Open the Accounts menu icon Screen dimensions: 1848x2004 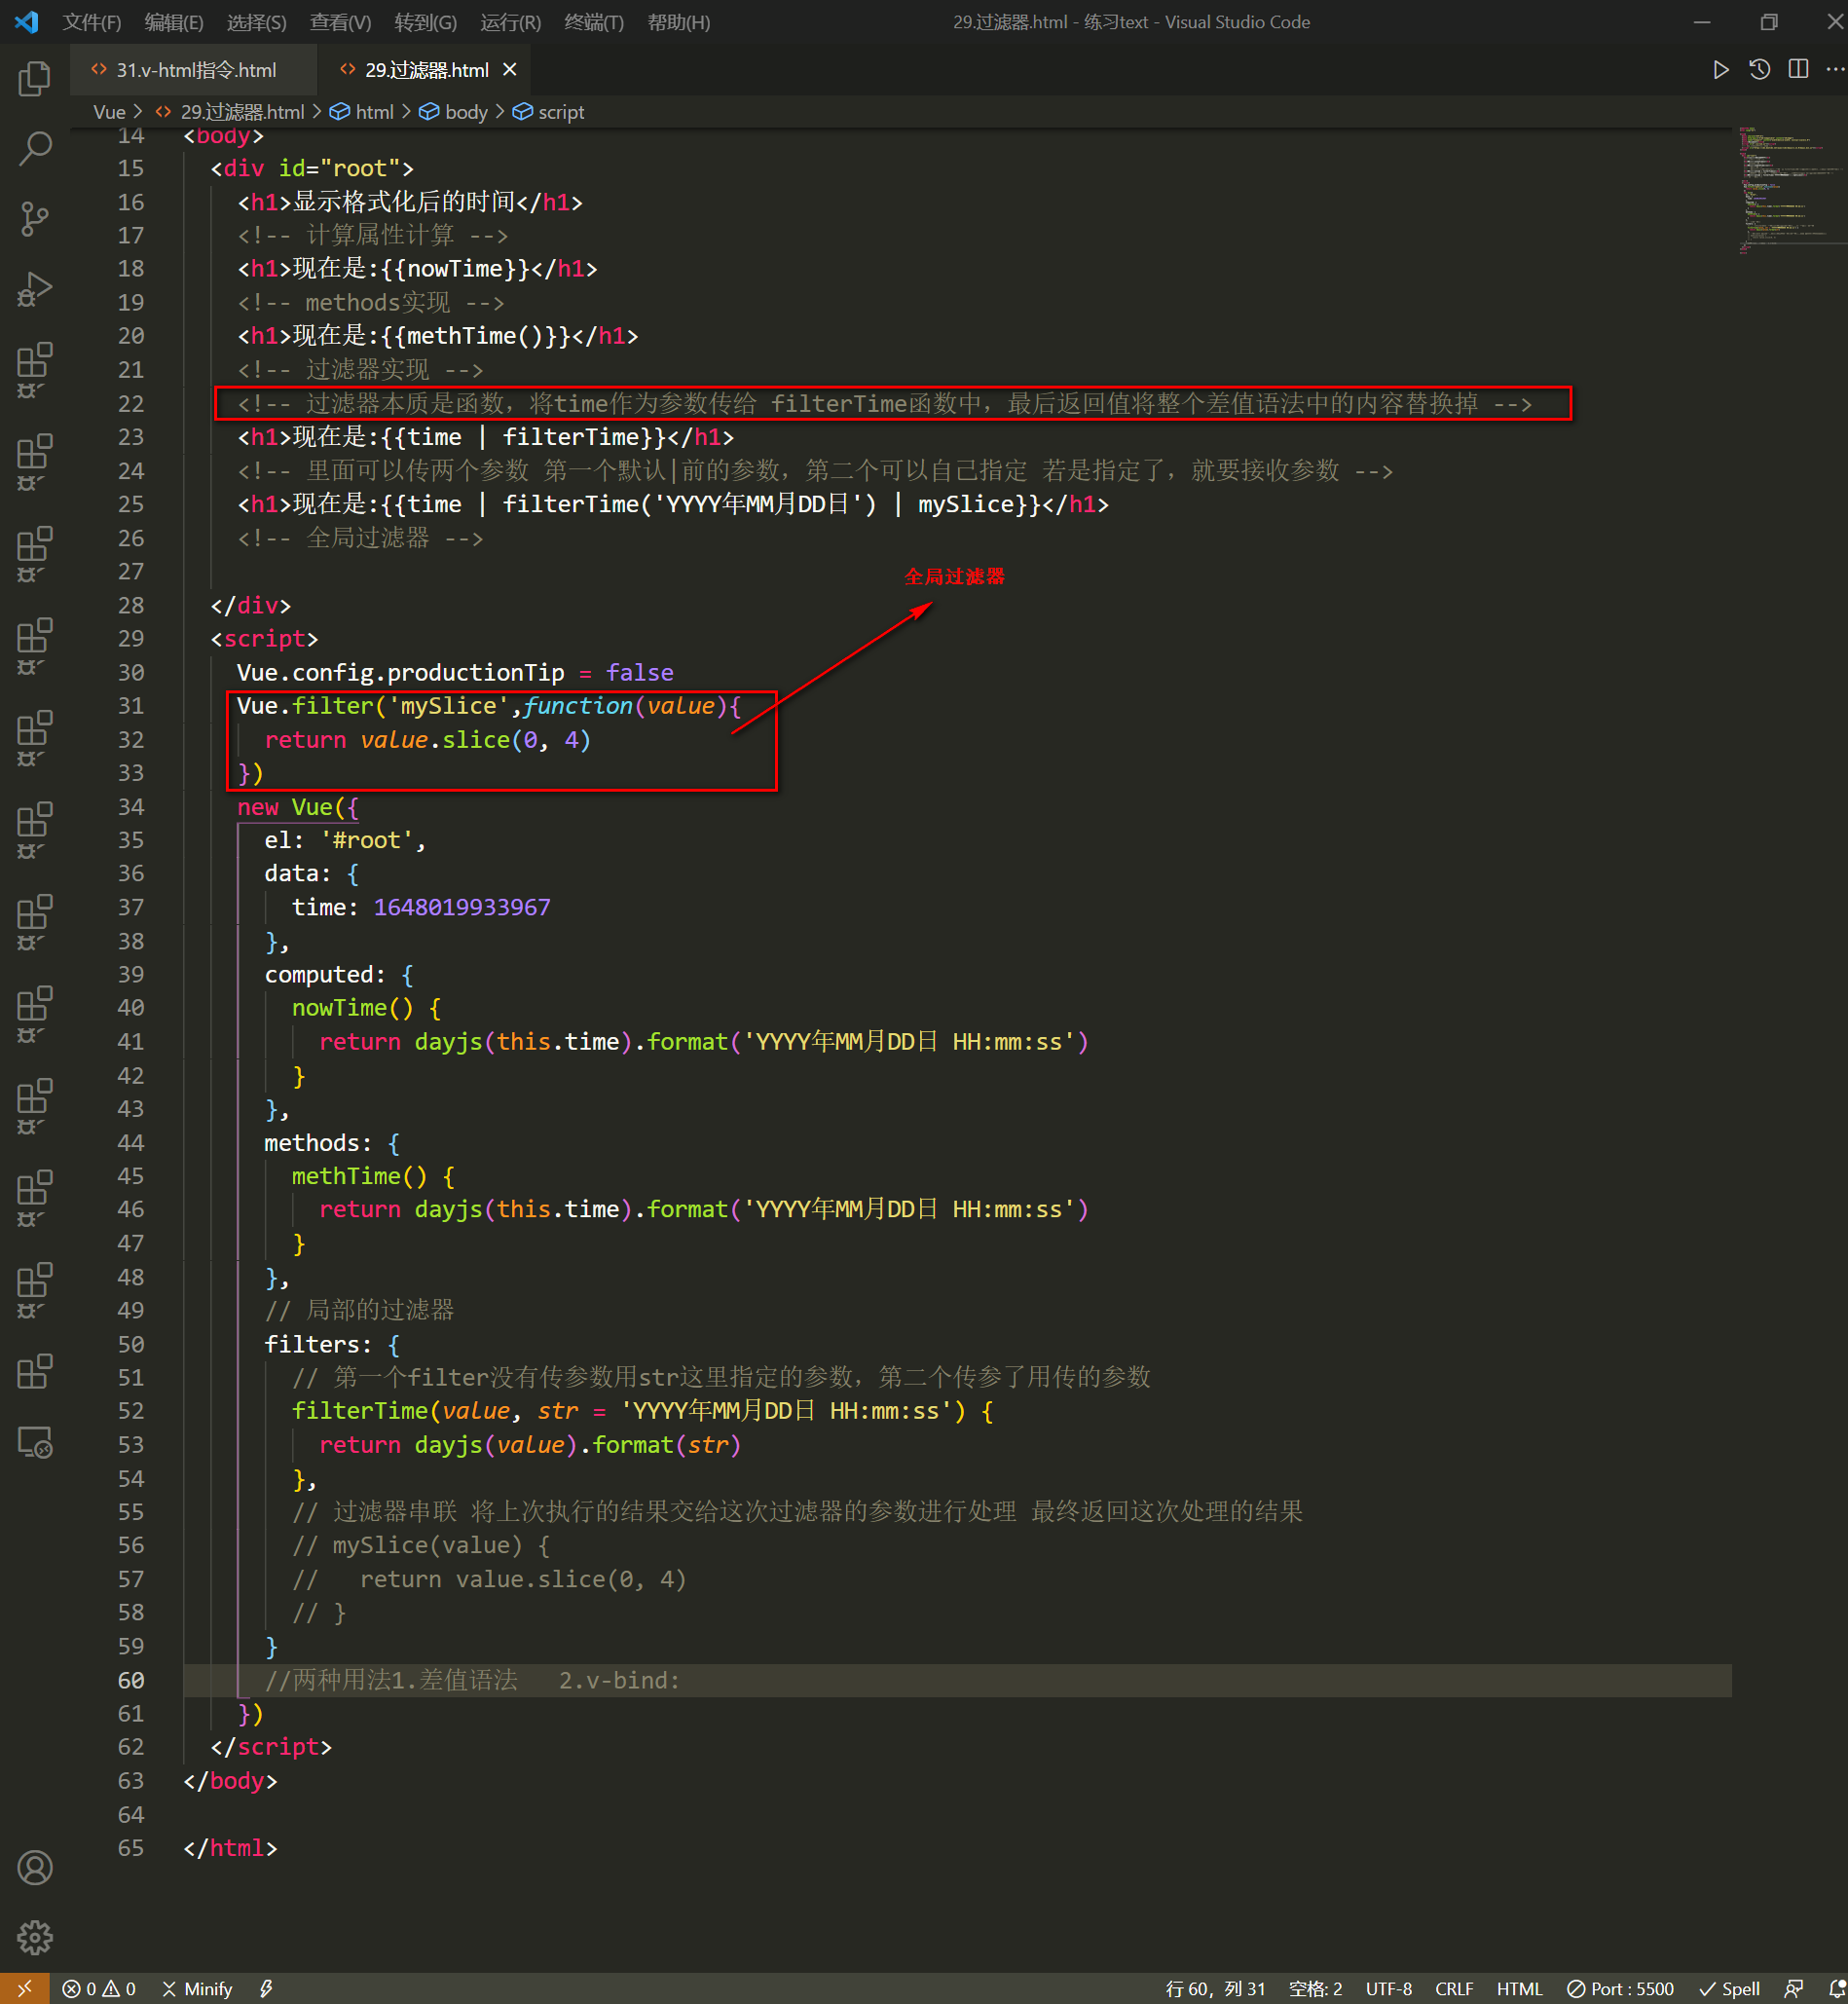point(35,1867)
